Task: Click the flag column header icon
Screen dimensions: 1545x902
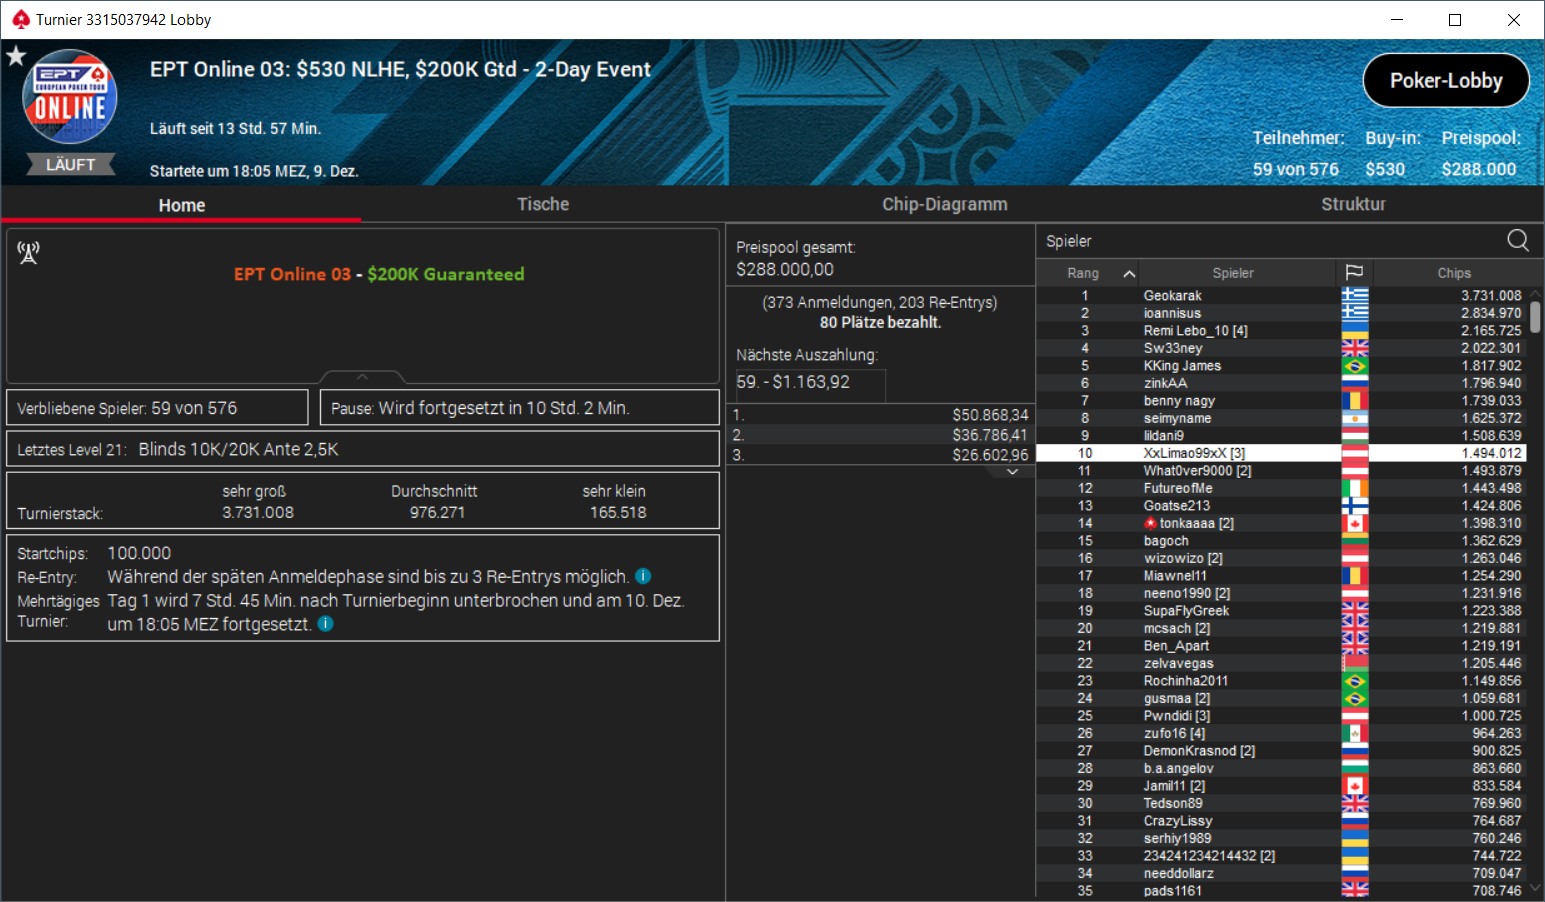Action: (x=1354, y=272)
